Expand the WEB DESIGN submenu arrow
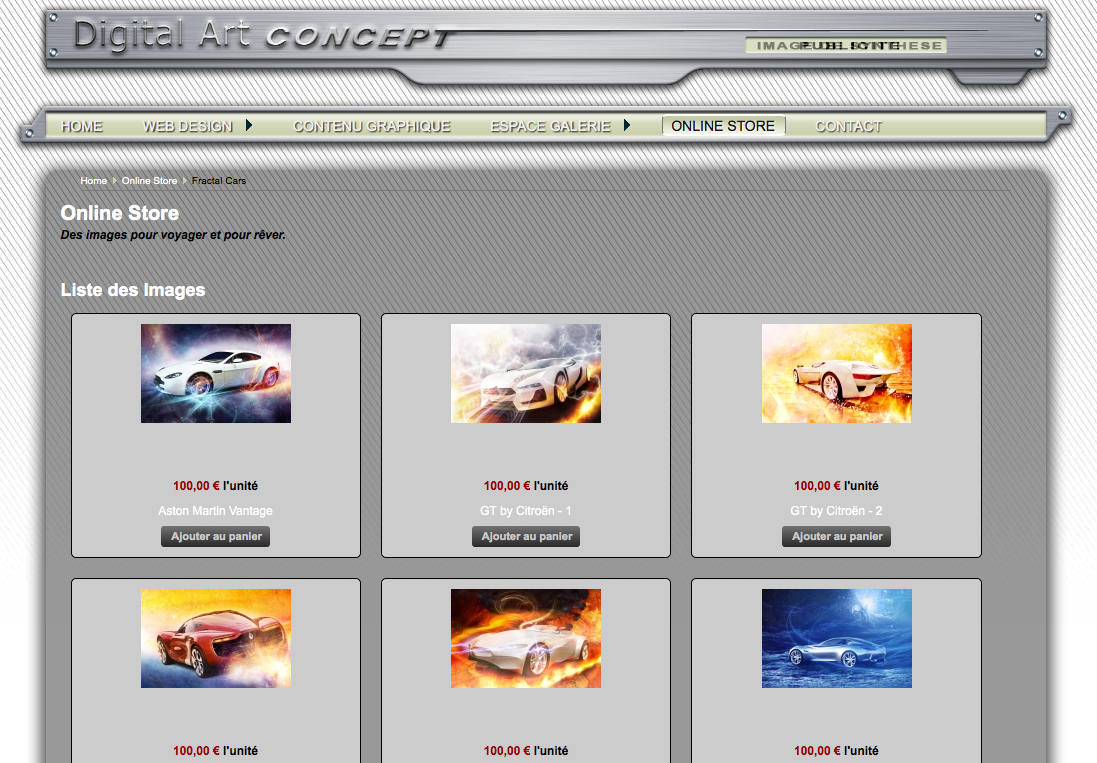This screenshot has width=1097, height=763. click(248, 126)
